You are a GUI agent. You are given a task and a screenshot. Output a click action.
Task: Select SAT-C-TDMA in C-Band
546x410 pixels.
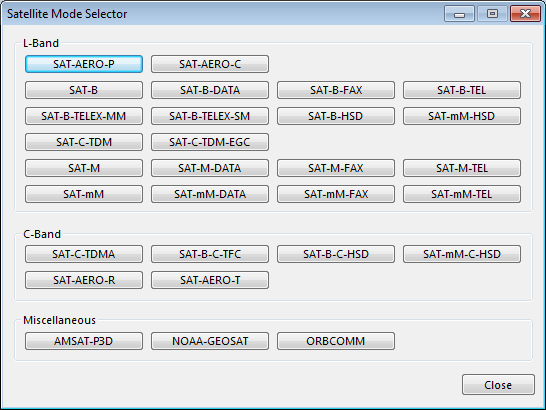84,254
